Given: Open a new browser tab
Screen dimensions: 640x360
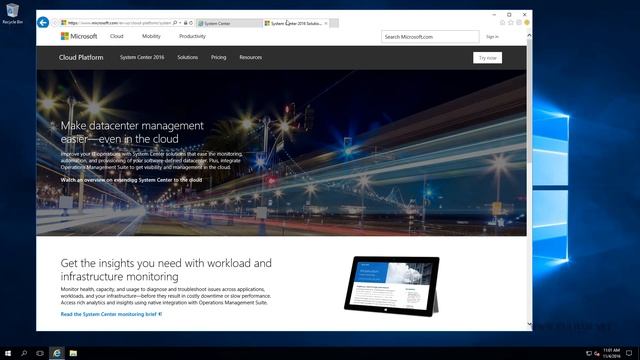Looking at the screenshot, I should pyautogui.click(x=334, y=23).
